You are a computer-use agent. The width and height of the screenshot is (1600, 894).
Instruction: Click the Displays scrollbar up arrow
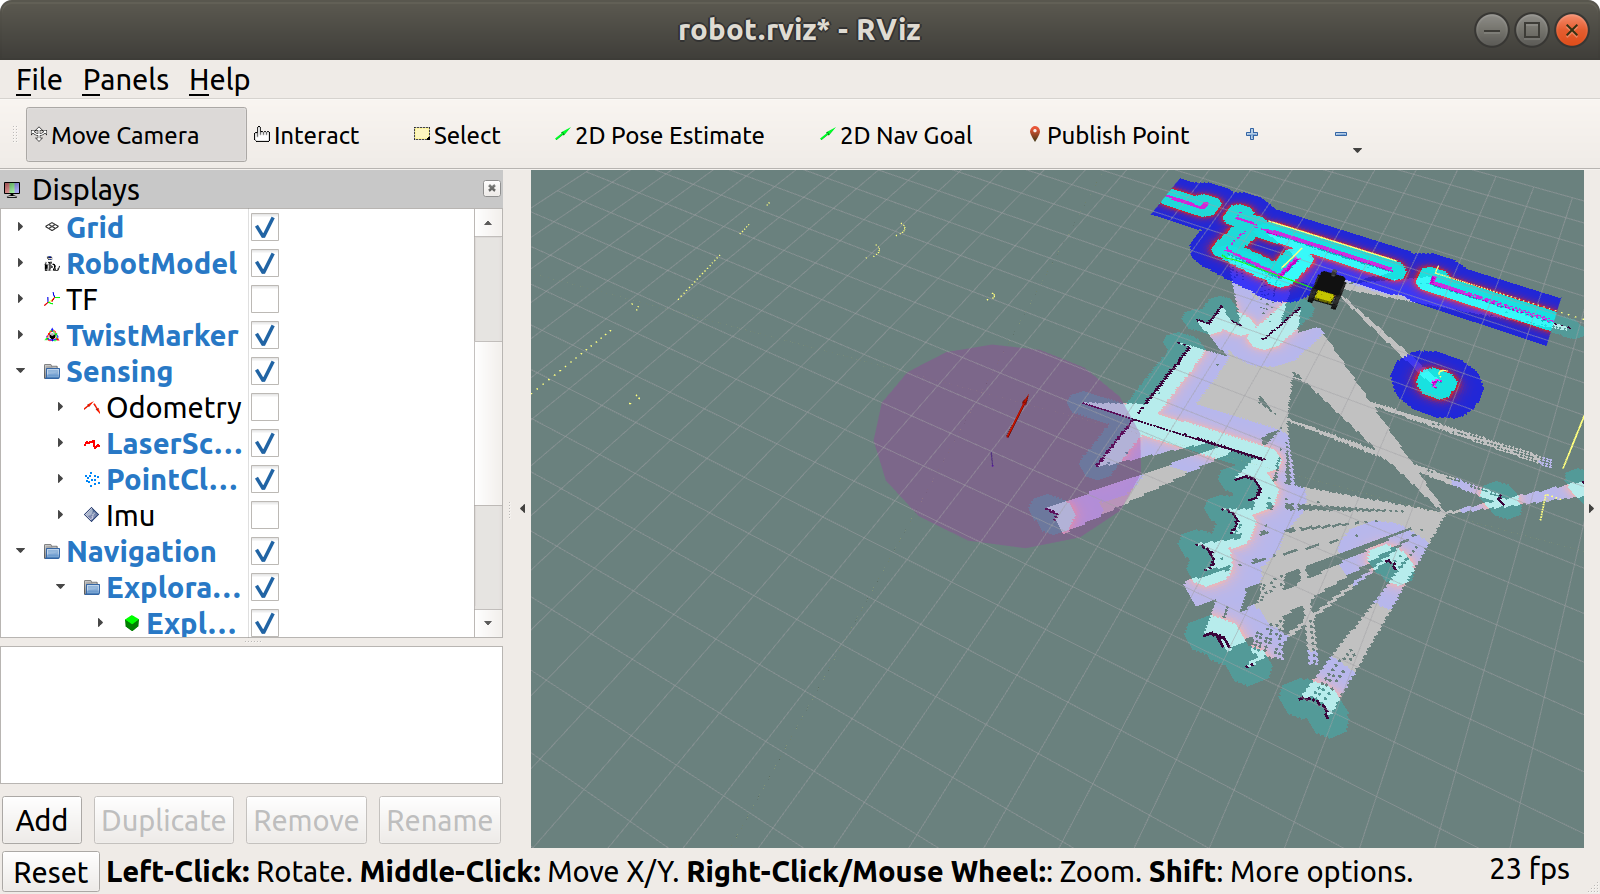pyautogui.click(x=488, y=223)
